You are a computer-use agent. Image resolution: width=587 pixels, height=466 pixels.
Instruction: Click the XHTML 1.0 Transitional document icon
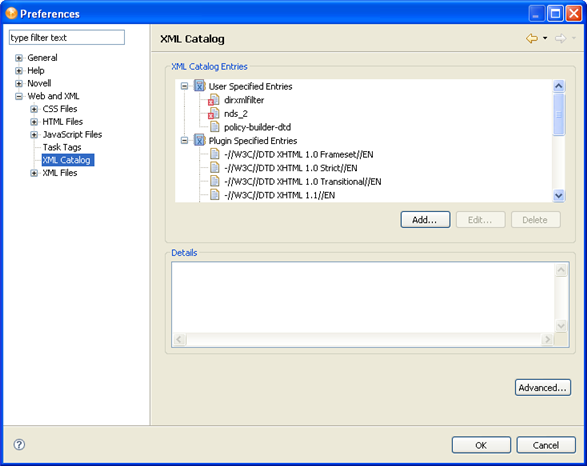215,181
